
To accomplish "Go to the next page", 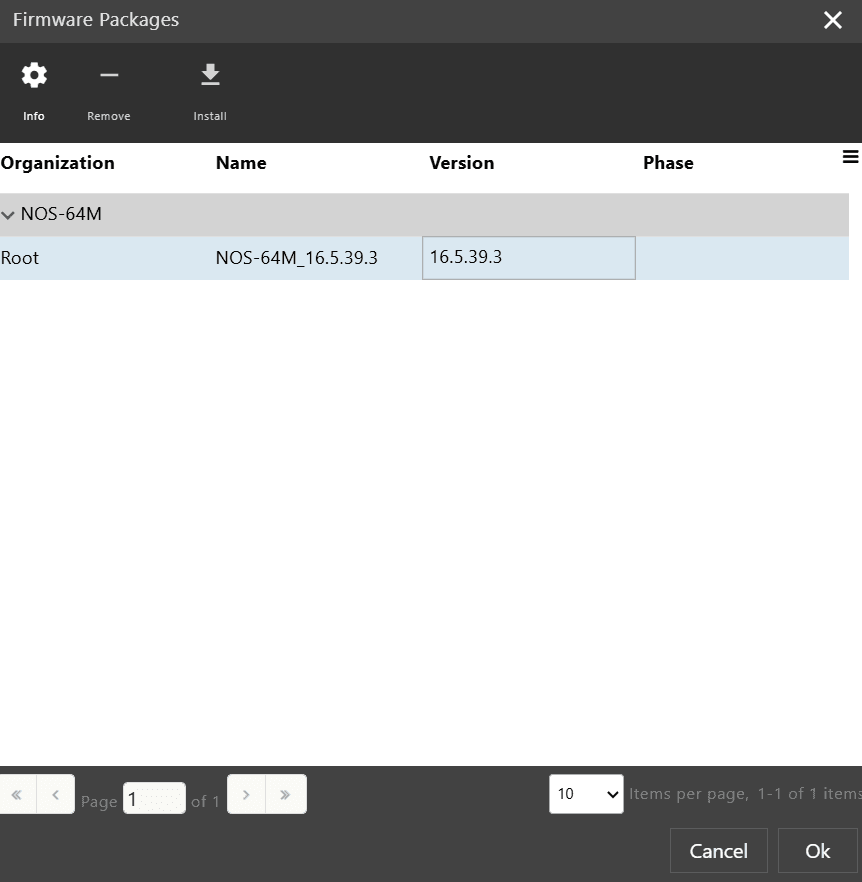I will (x=246, y=795).
